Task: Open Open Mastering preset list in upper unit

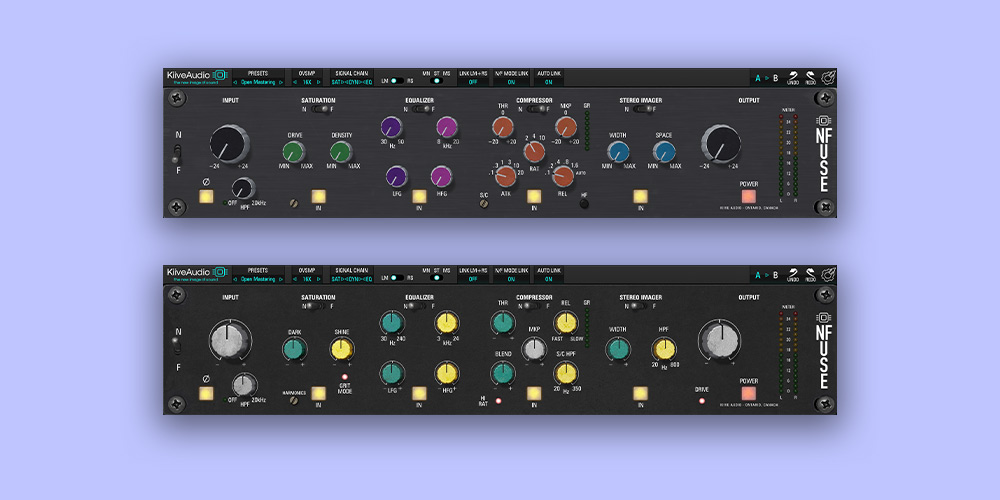Action: (258, 82)
